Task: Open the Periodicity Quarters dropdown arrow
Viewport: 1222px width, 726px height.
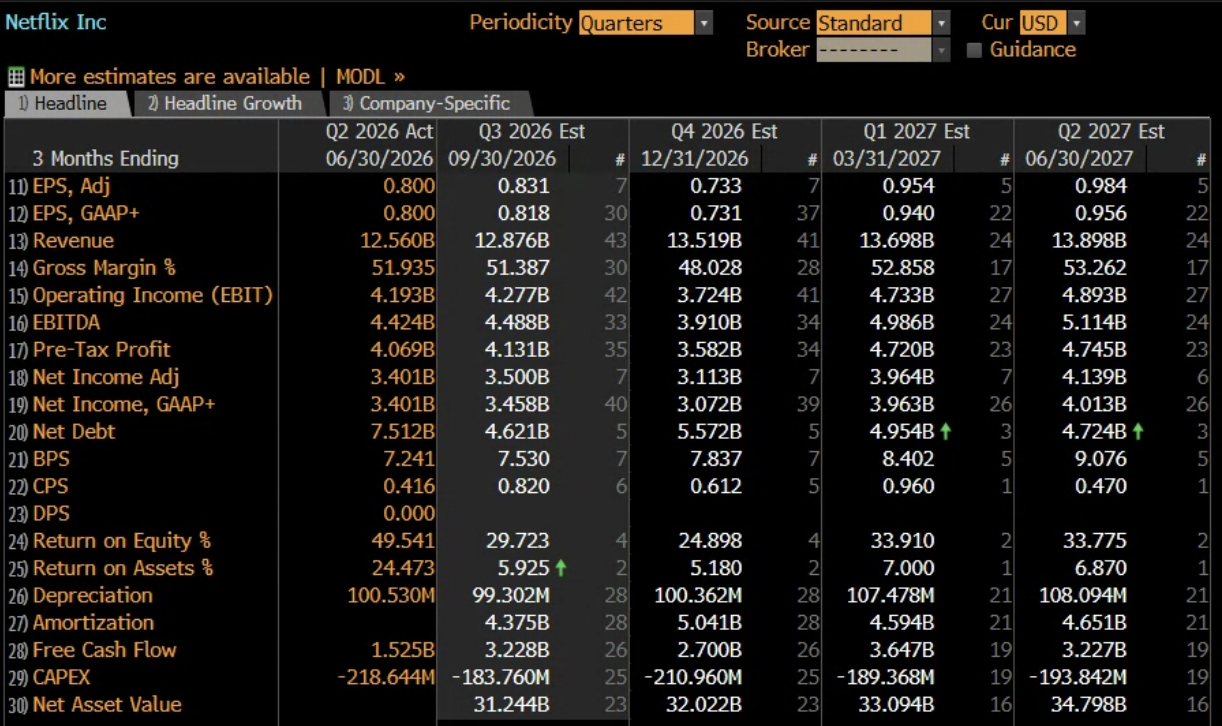Action: 704,23
